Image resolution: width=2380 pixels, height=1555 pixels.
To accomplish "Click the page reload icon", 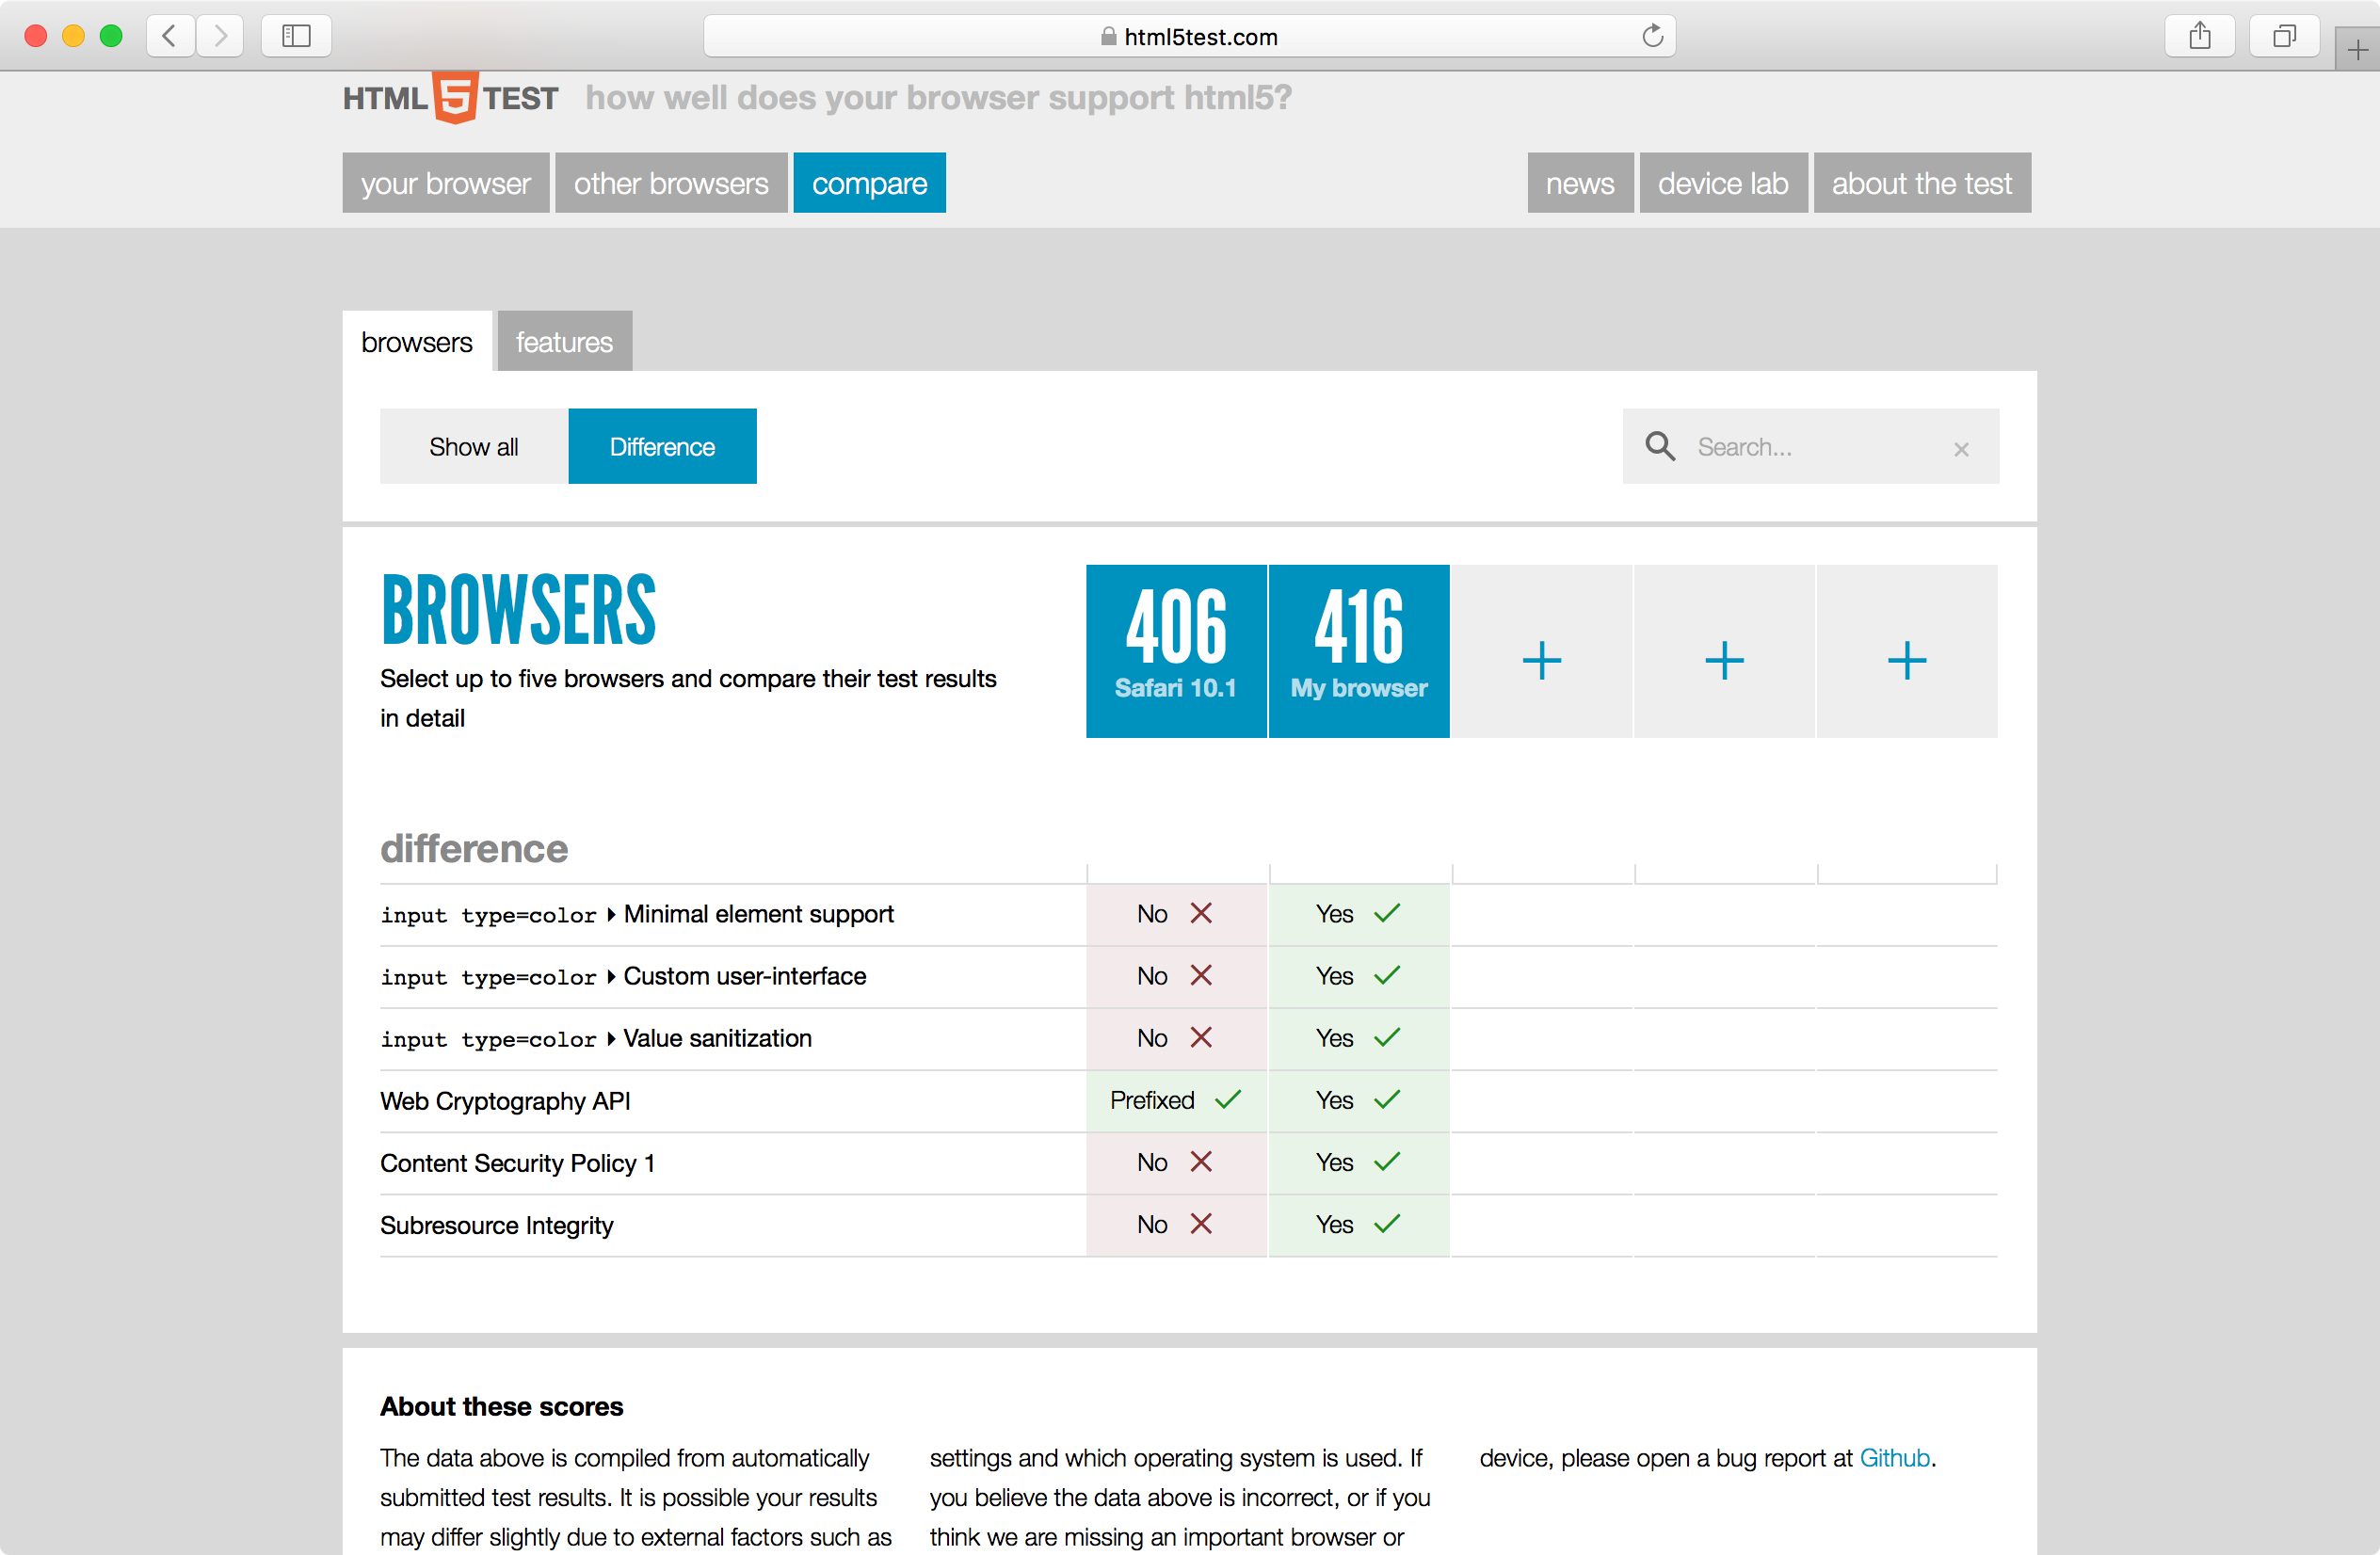I will tap(1652, 36).
